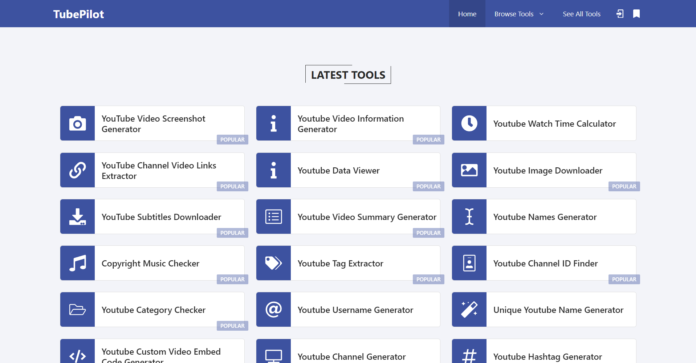Viewport: 696px width, 363px height.
Task: Open Youtube Video Summary Generator link
Action: (367, 217)
